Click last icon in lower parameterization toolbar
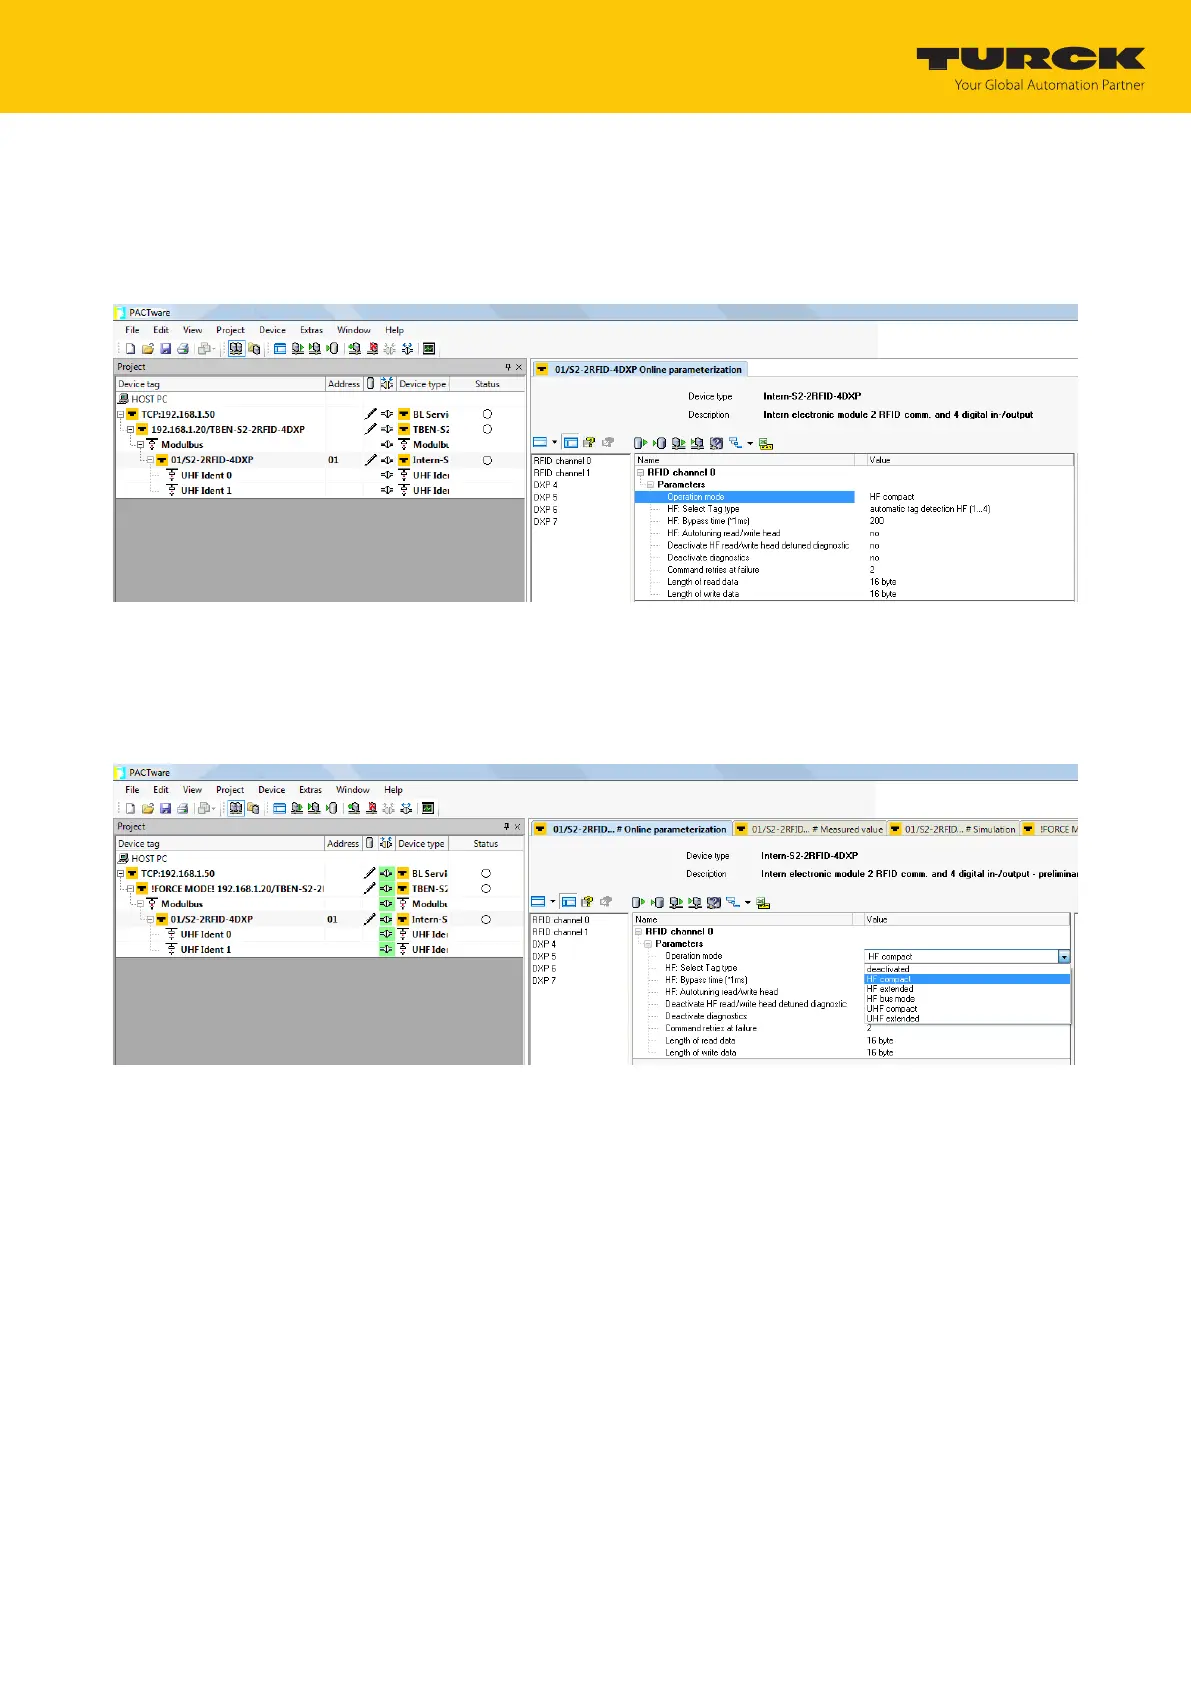Viewport: 1191px width, 1684px height. (764, 902)
